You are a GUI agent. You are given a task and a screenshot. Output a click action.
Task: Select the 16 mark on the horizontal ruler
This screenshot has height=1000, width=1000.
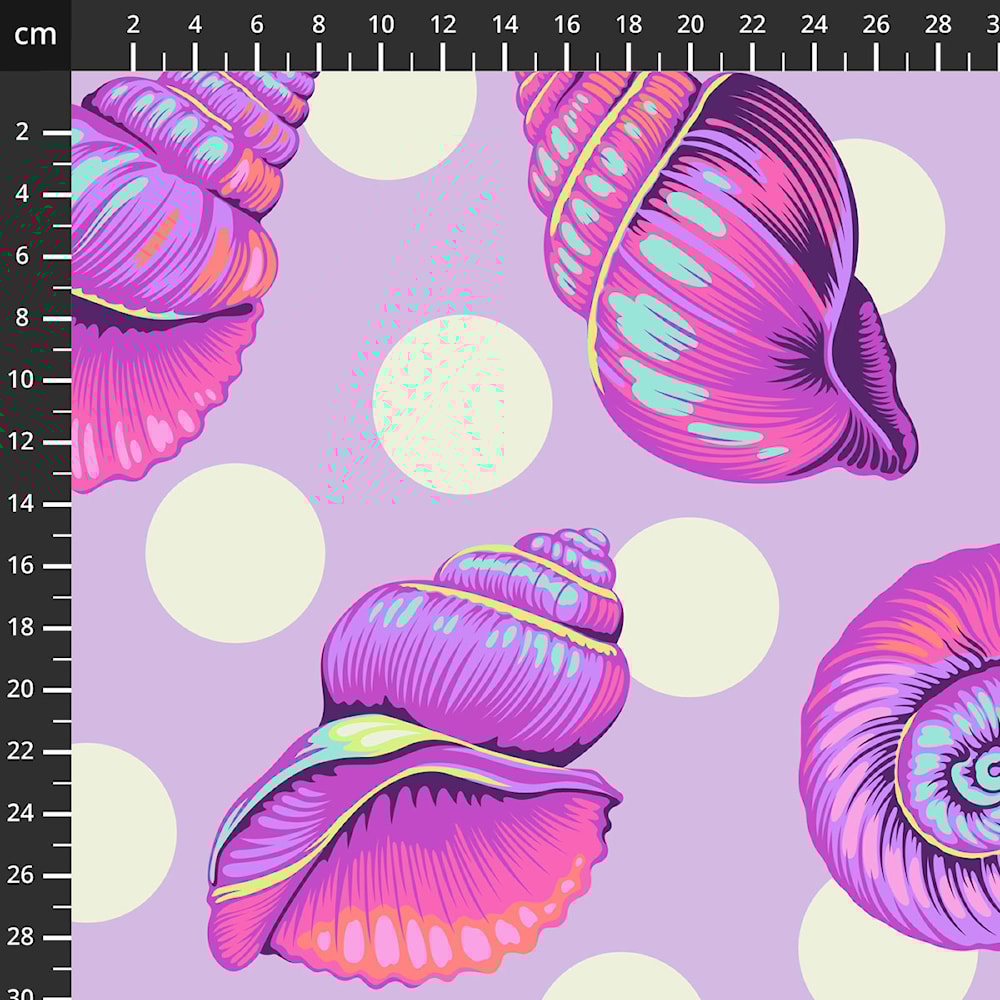pos(567,26)
